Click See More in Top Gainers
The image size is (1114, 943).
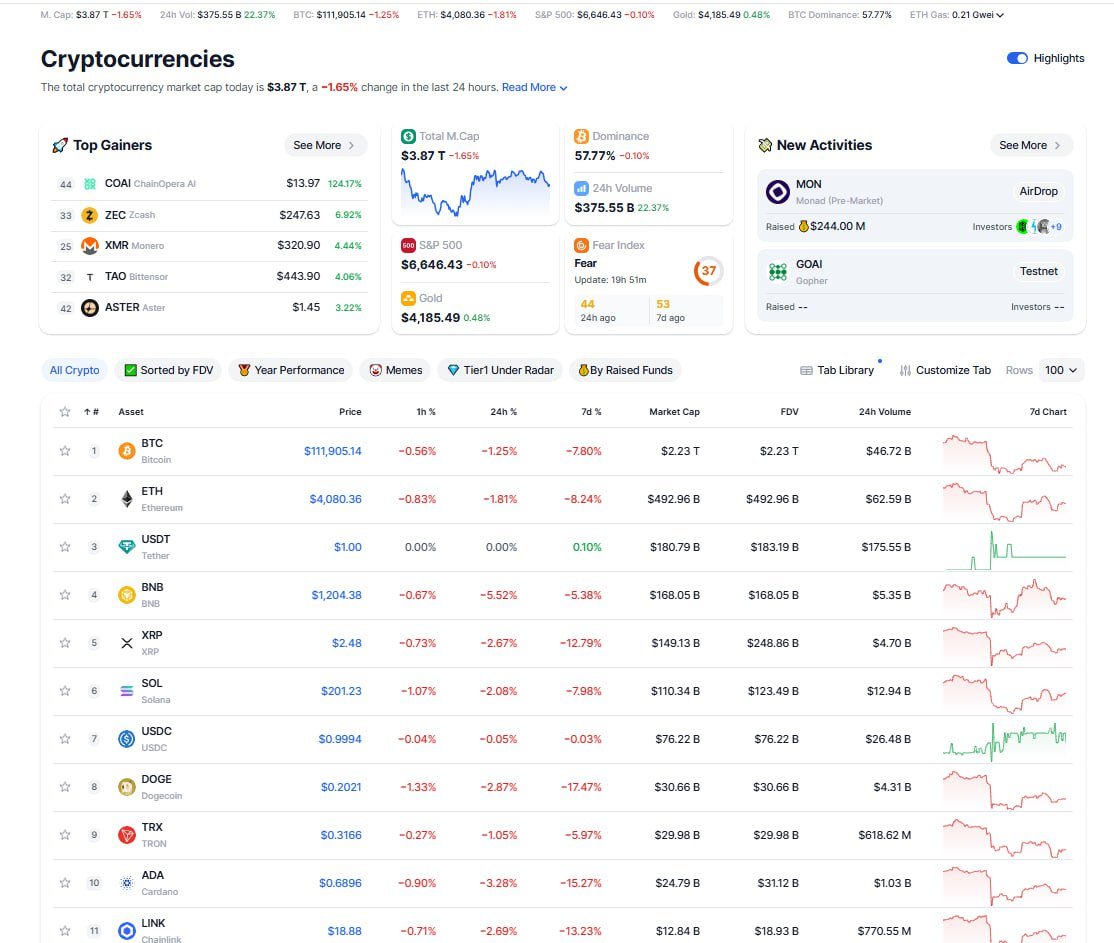(x=324, y=145)
